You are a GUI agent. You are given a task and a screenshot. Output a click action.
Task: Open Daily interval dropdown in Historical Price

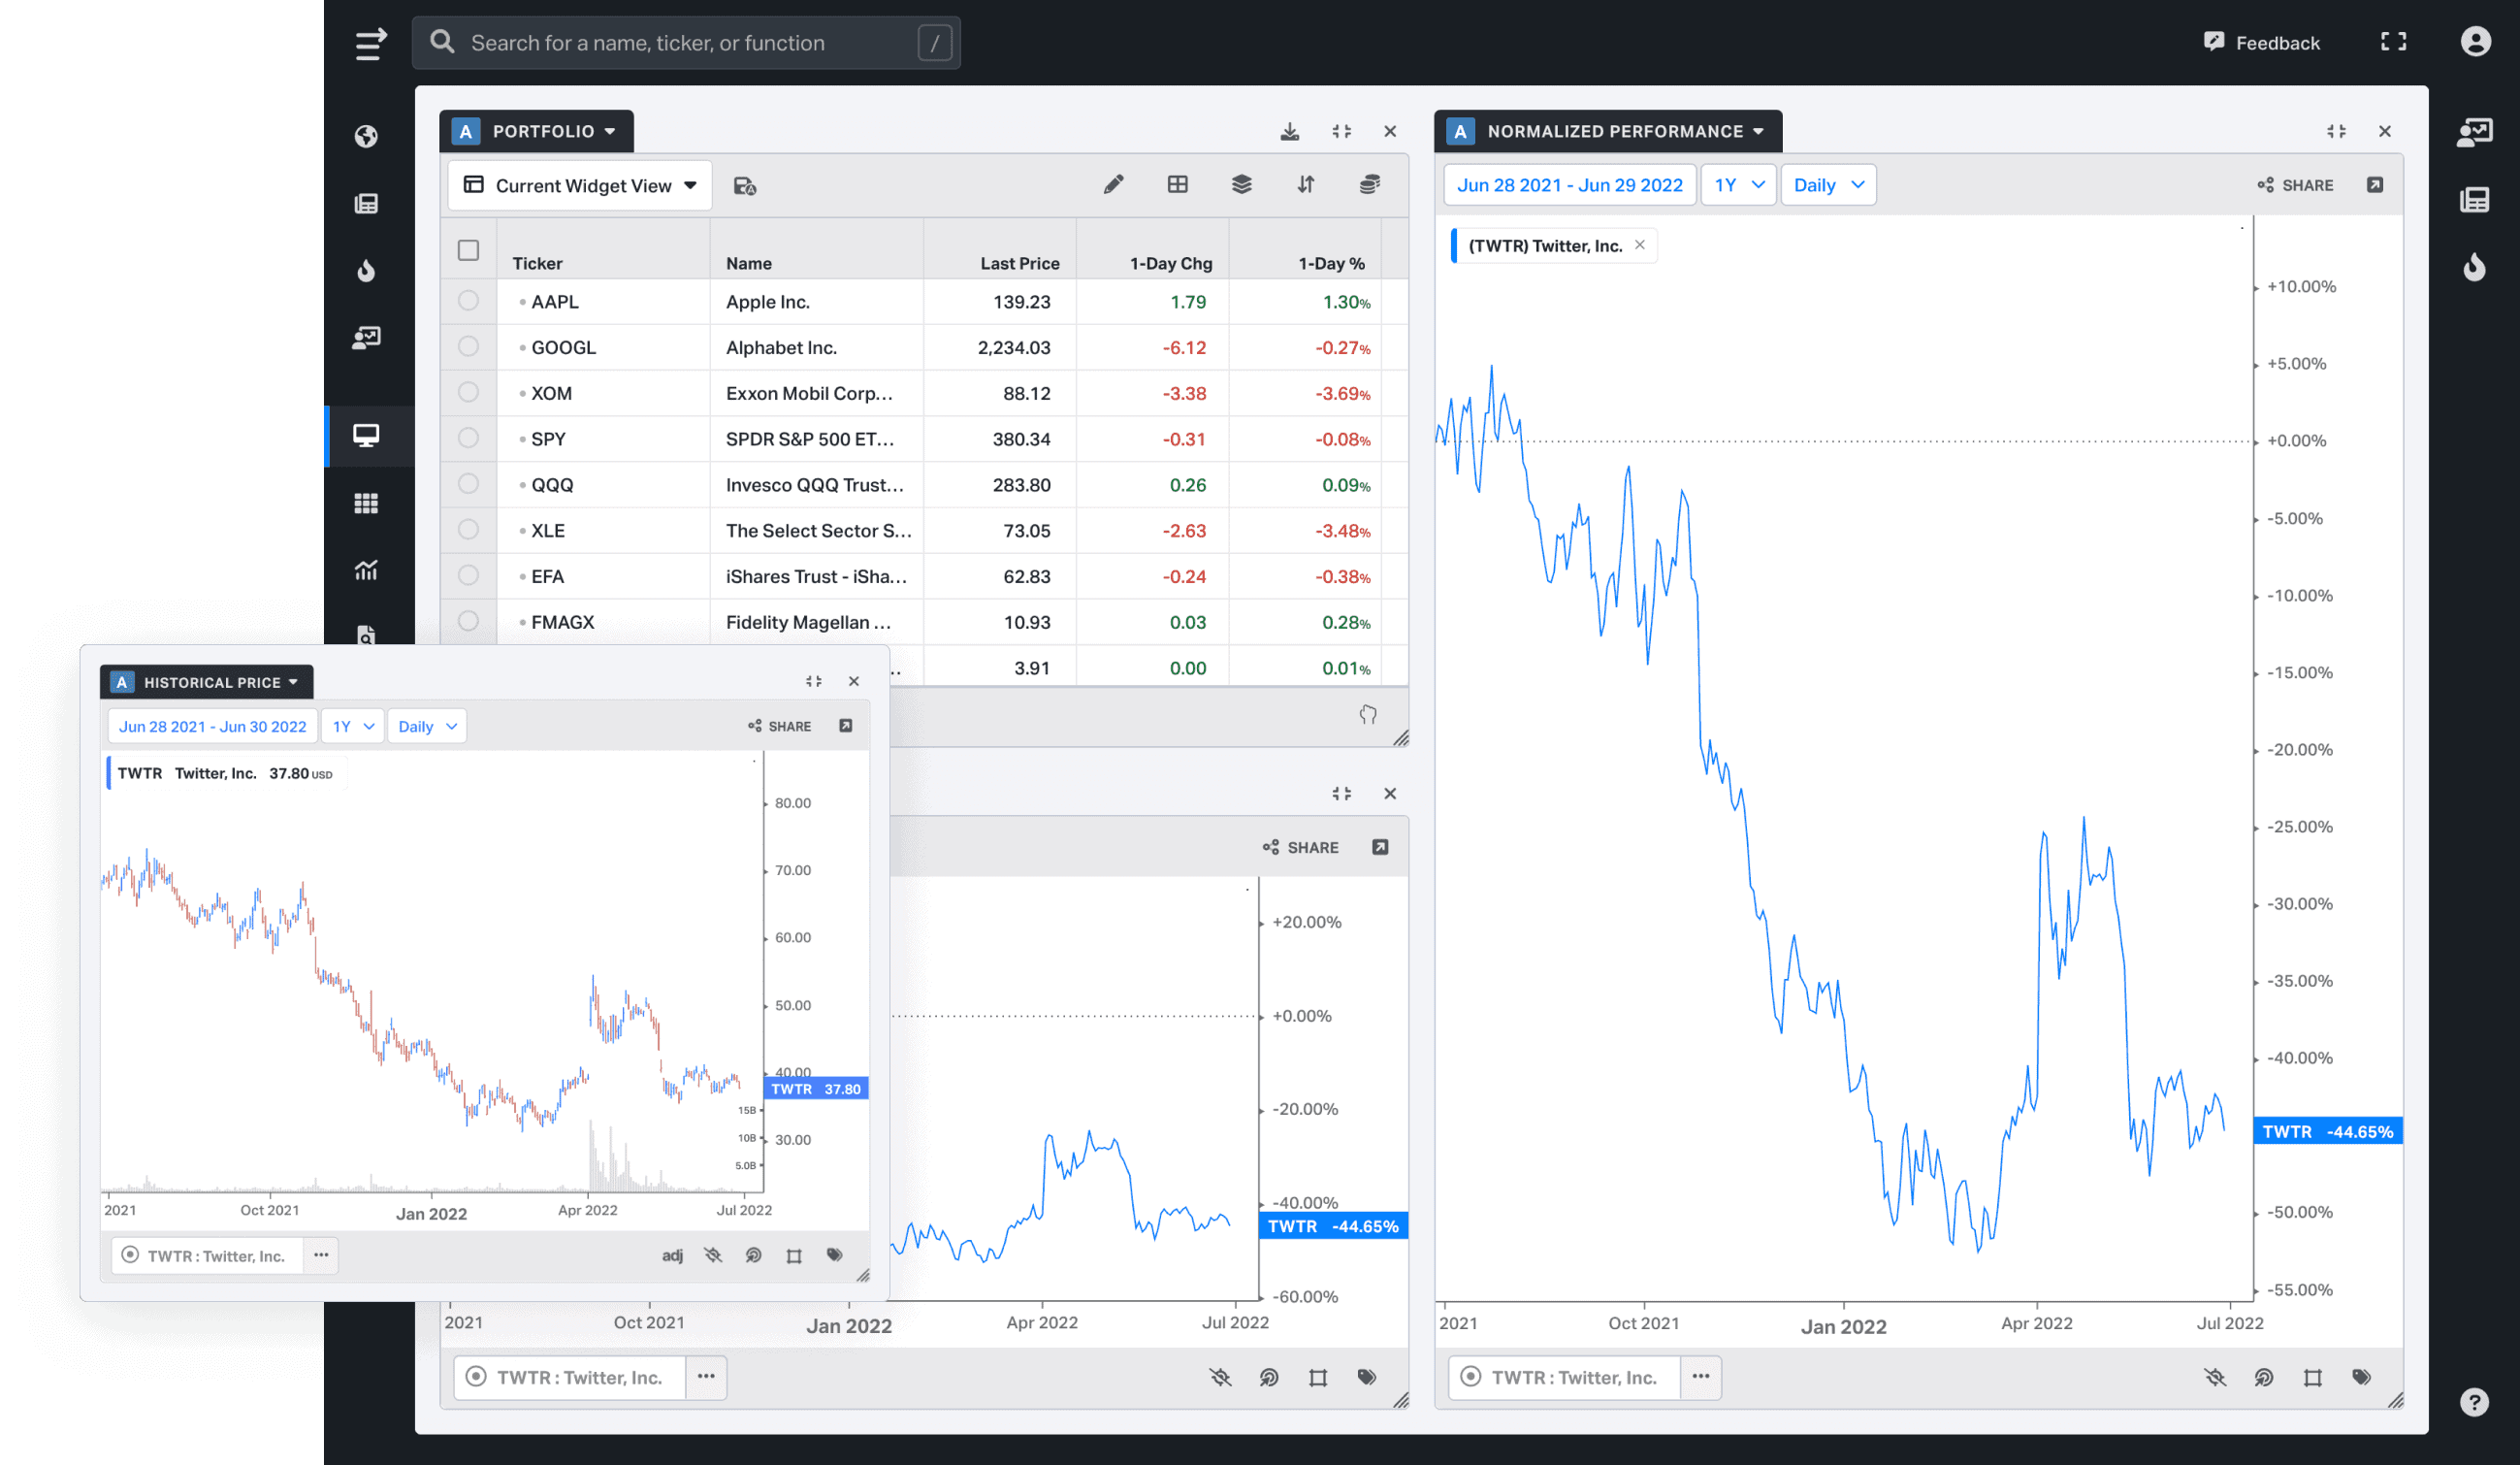click(427, 727)
